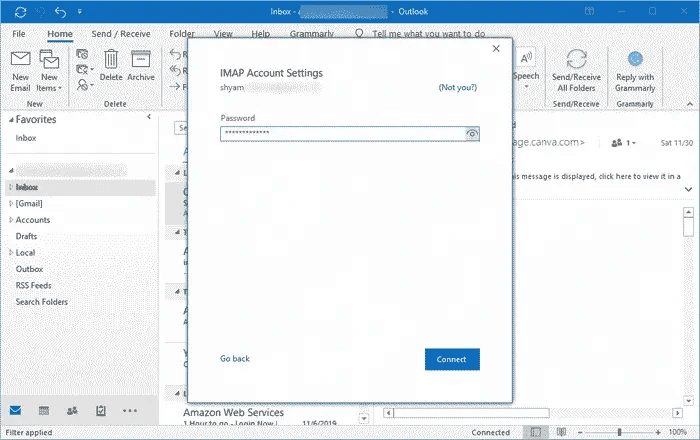Open the New Items menu
Viewport: 700px width, 440px height.
tap(49, 71)
